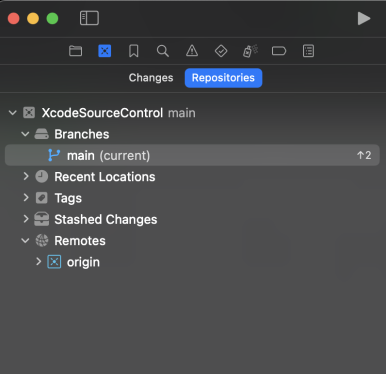Screen dimensions: 386x374
Task: Close the window with red button
Action: tap(14, 18)
